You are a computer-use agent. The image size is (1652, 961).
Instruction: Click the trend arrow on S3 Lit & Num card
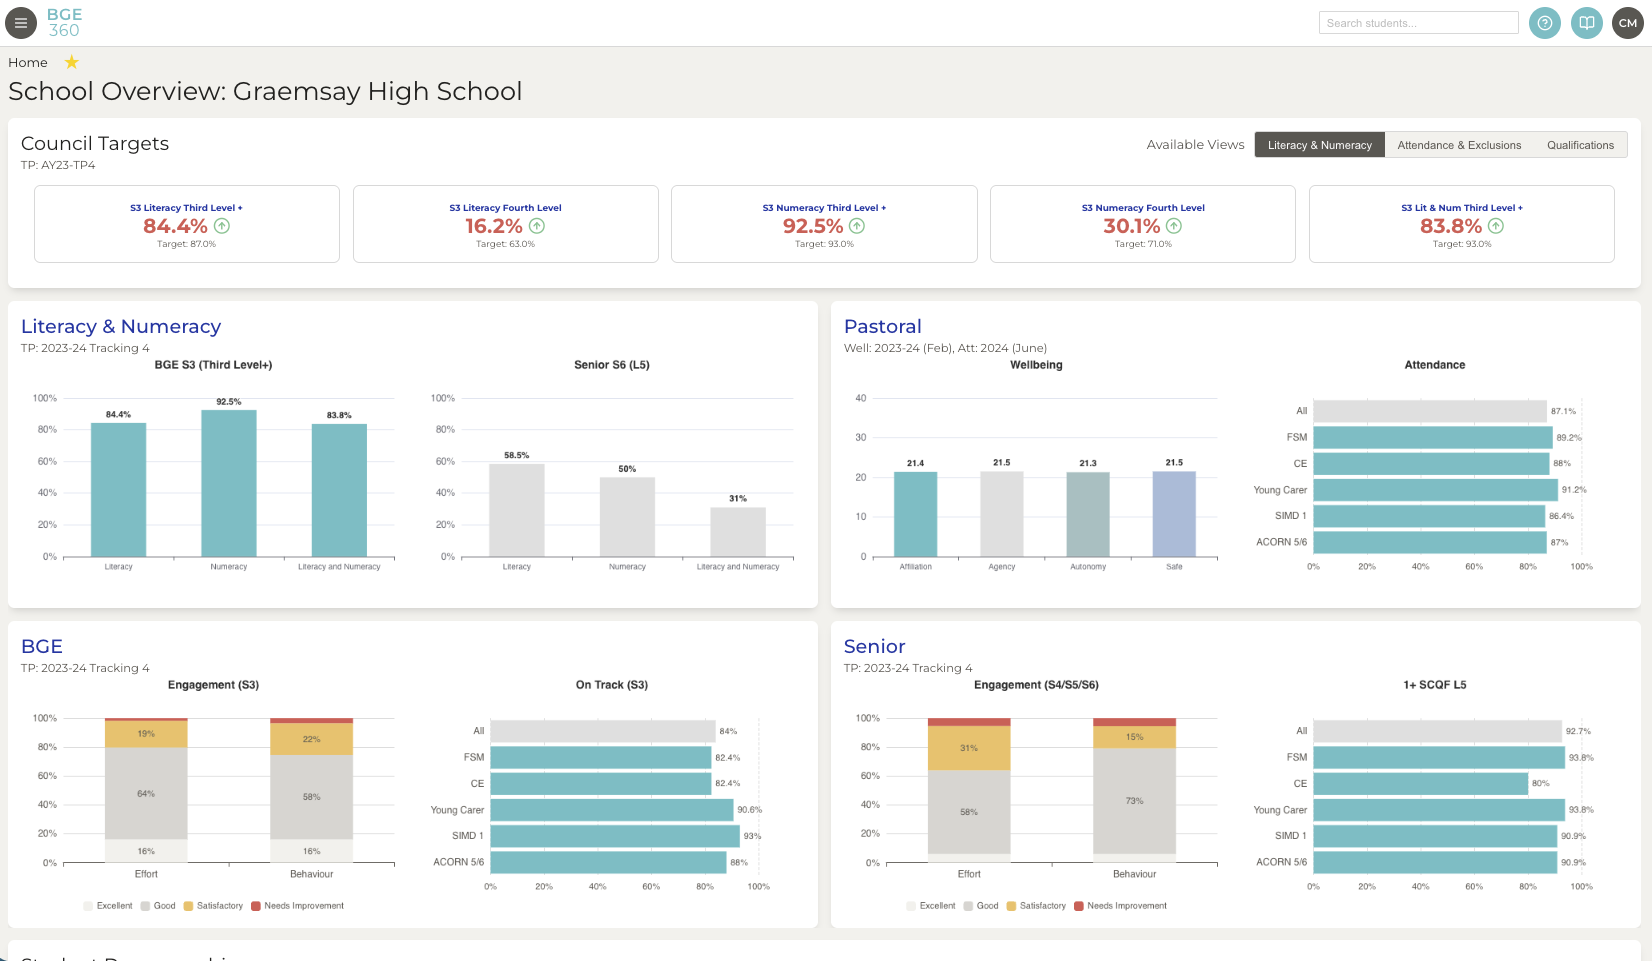(x=1494, y=226)
